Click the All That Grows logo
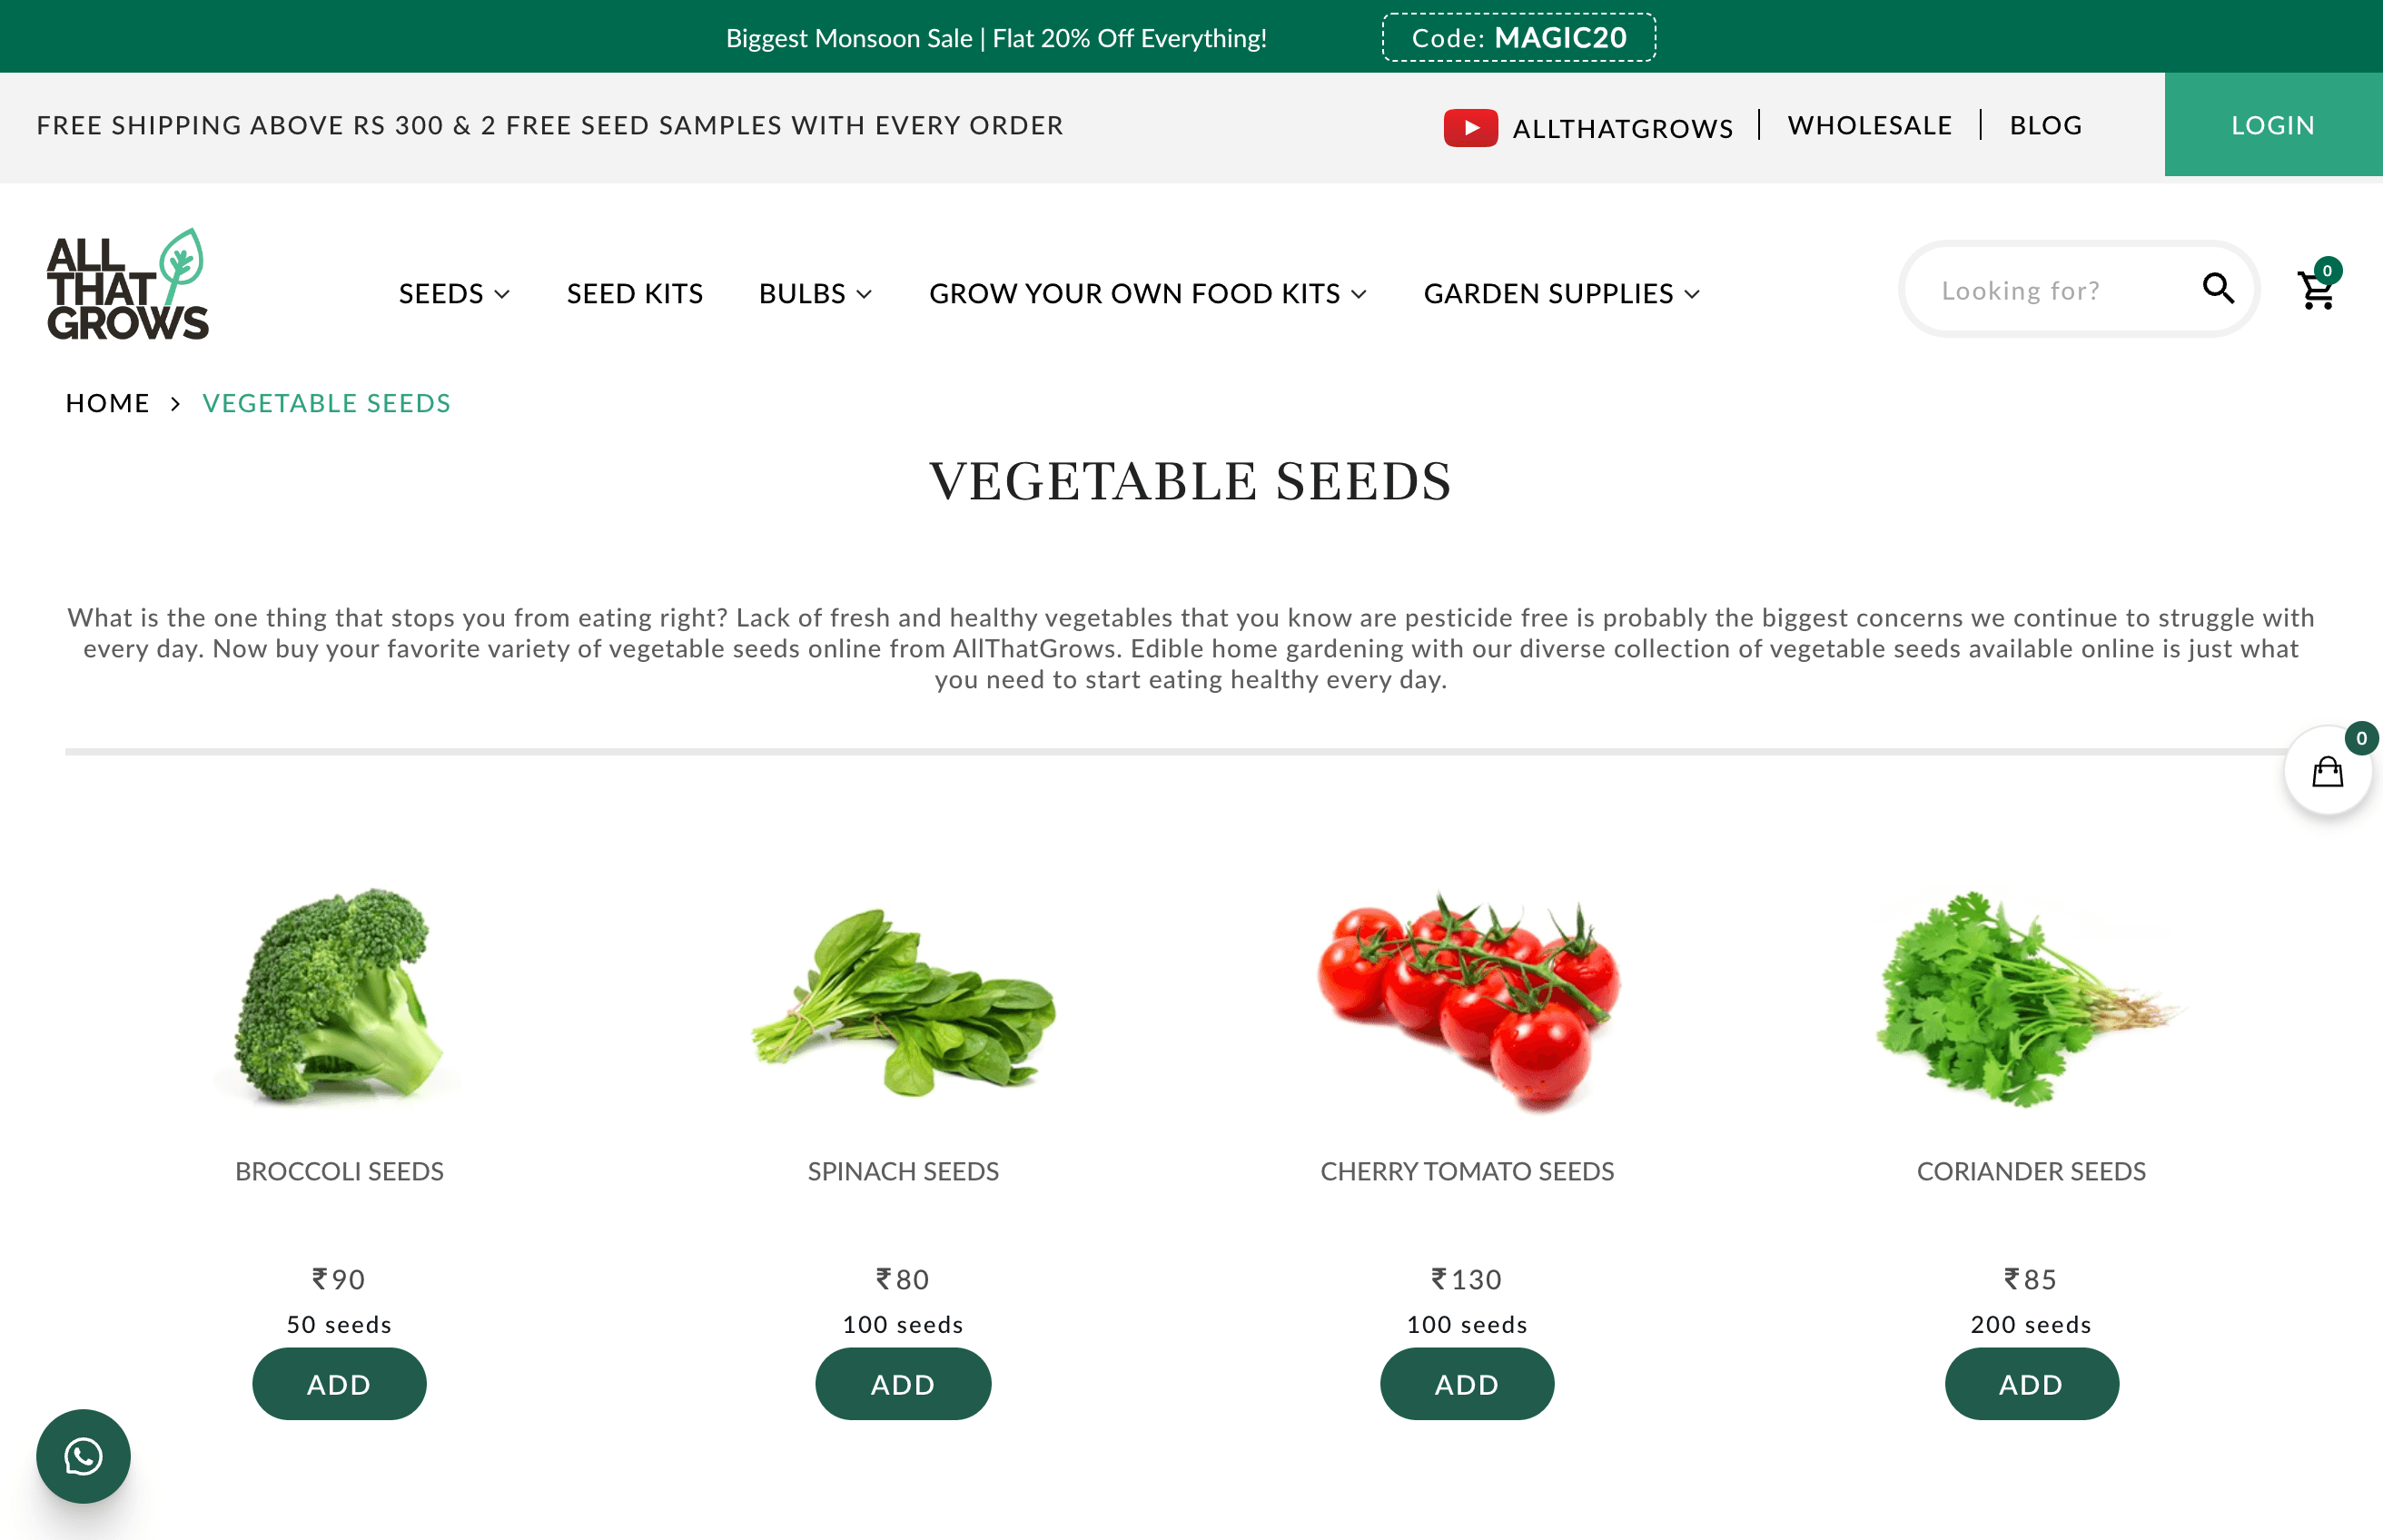Screen dimensions: 2383x1540 pos(127,285)
